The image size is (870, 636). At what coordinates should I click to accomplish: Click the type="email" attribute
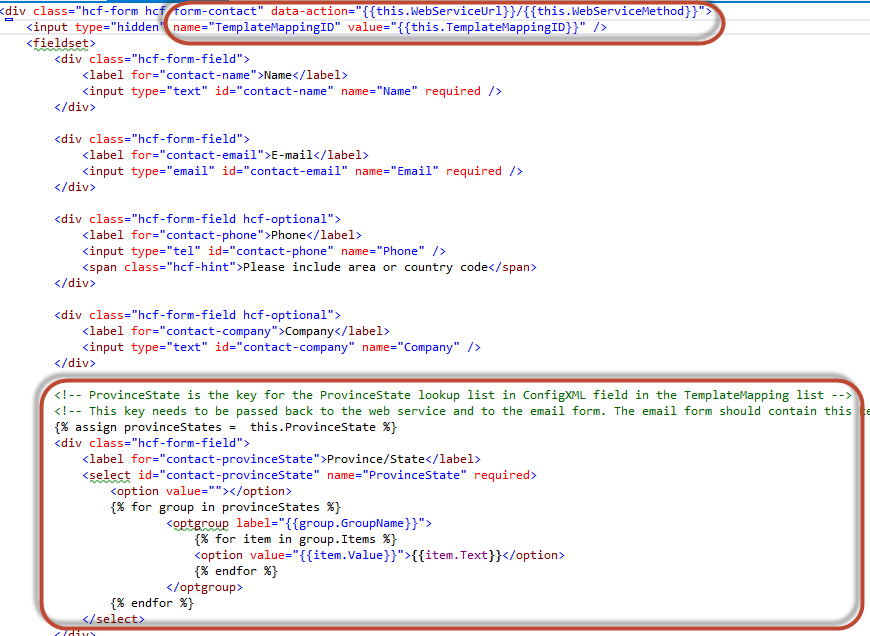tap(173, 171)
